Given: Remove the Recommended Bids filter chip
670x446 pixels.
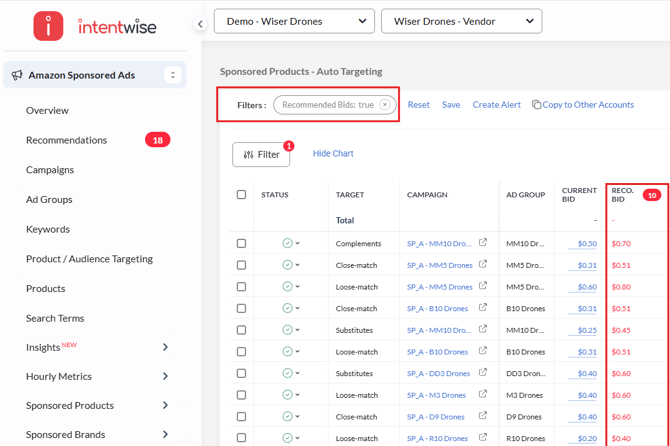Looking at the screenshot, I should 385,105.
